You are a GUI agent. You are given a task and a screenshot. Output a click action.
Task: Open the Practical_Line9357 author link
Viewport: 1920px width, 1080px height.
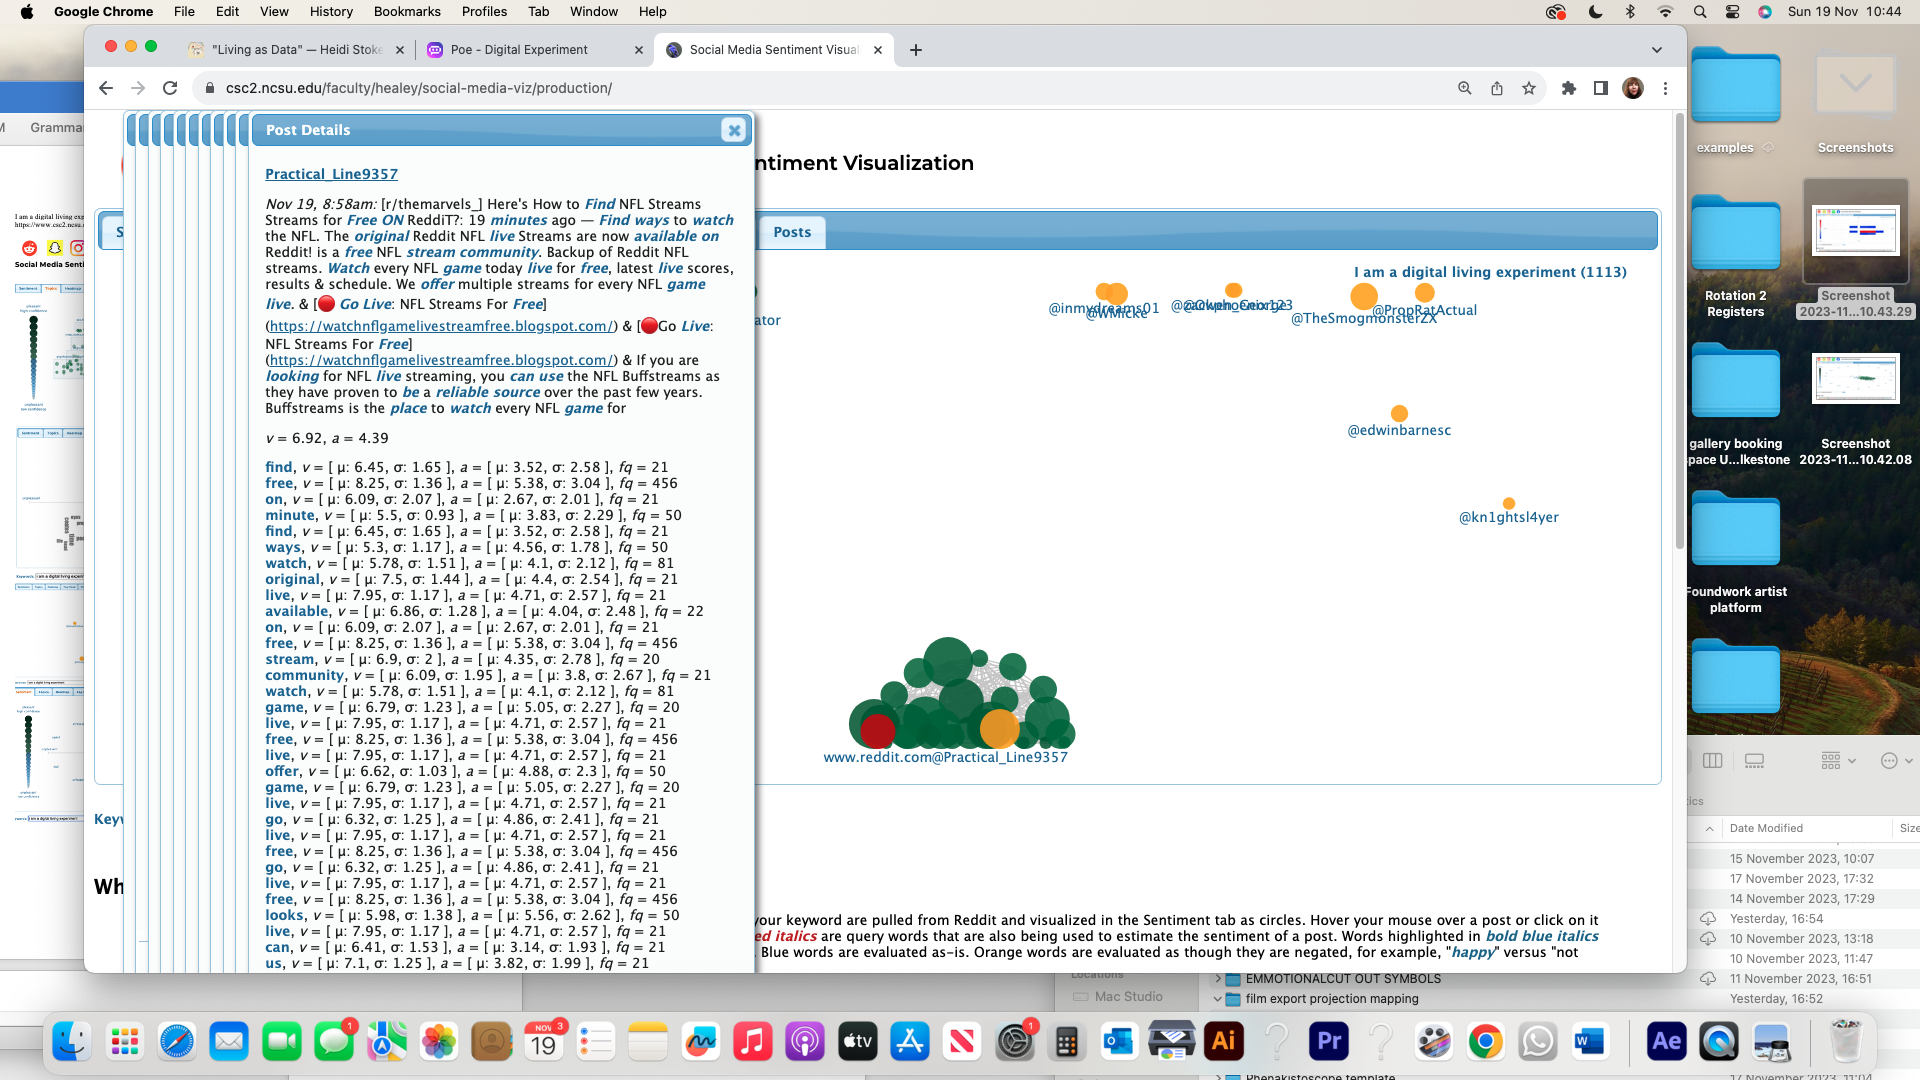pos(331,174)
